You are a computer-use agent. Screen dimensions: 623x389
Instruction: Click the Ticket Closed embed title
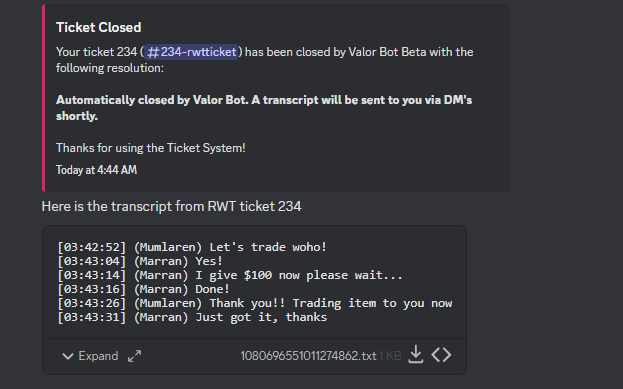99,27
